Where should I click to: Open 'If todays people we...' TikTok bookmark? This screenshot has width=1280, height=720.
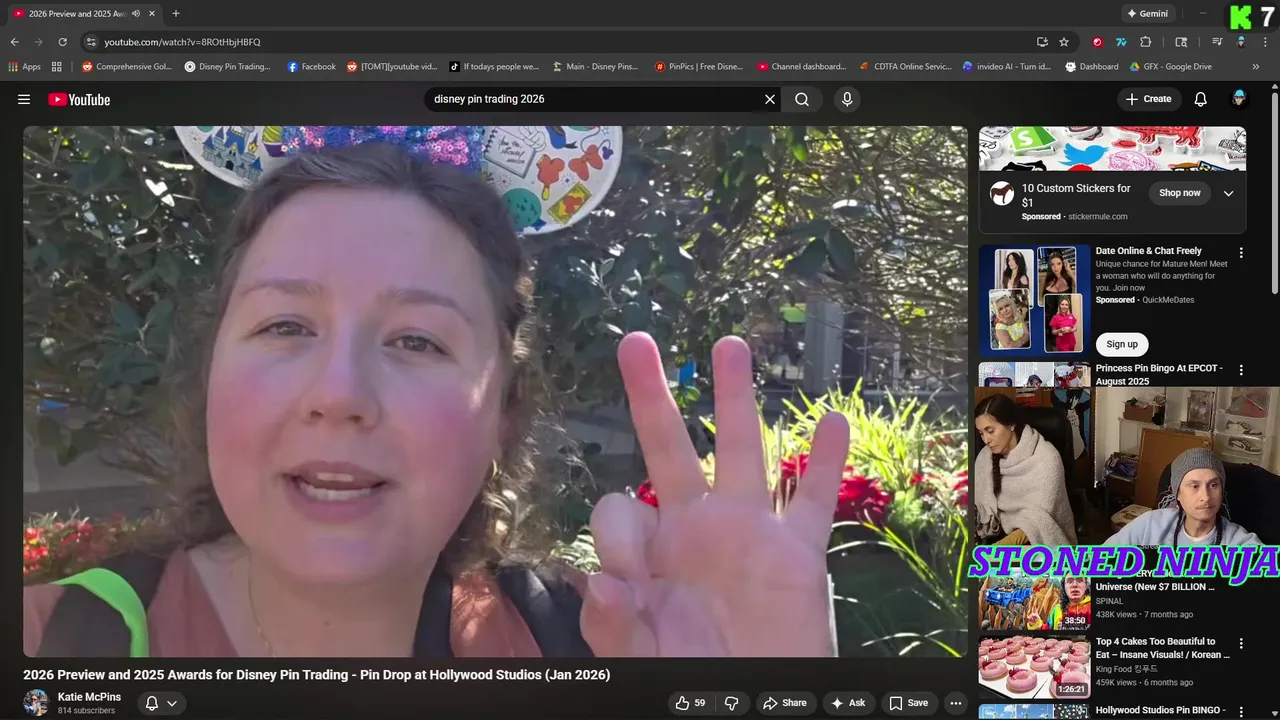point(494,67)
